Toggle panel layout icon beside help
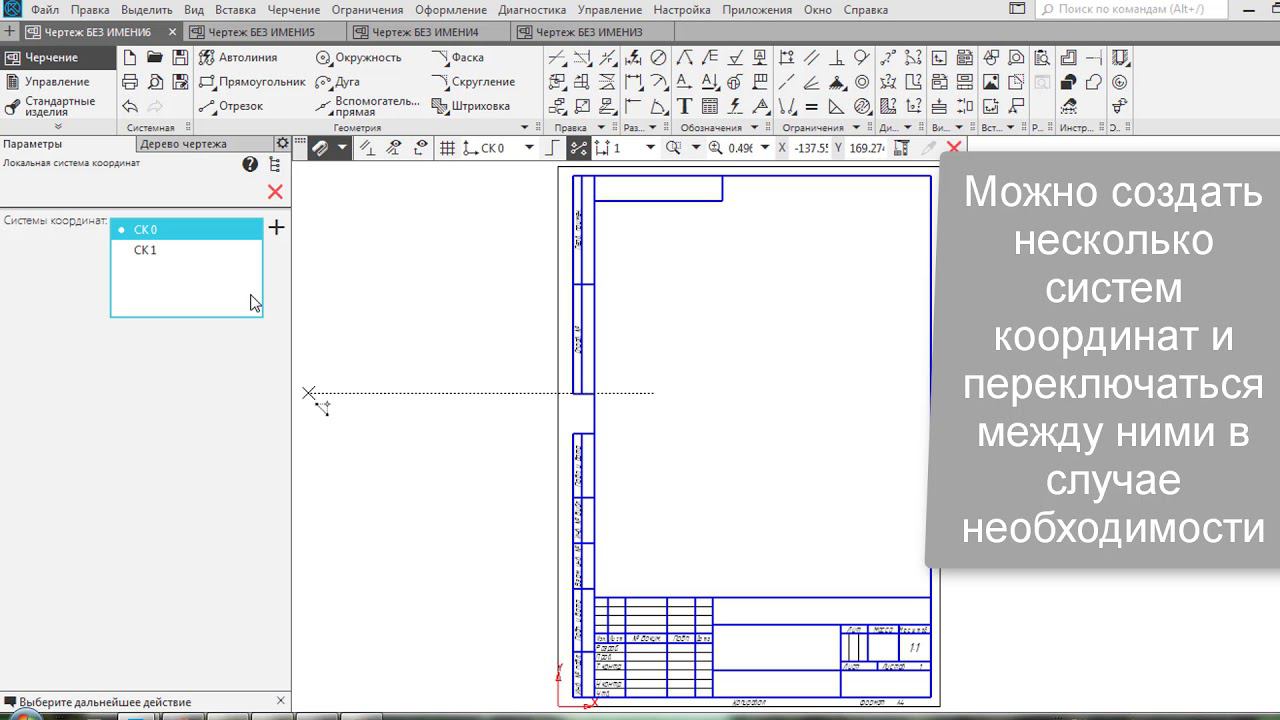Screen dimensions: 1280x720 tap(275, 165)
